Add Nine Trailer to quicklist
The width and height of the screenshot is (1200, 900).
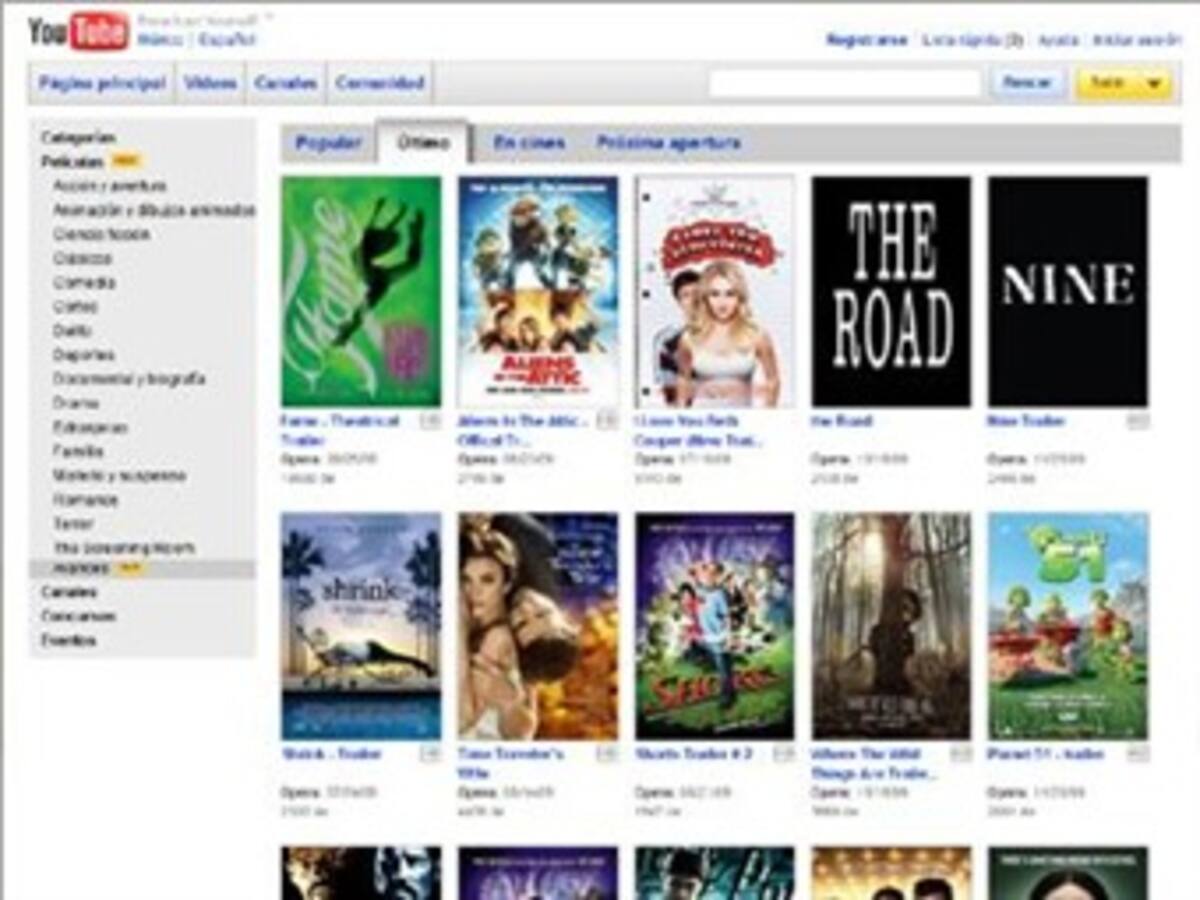1138,421
